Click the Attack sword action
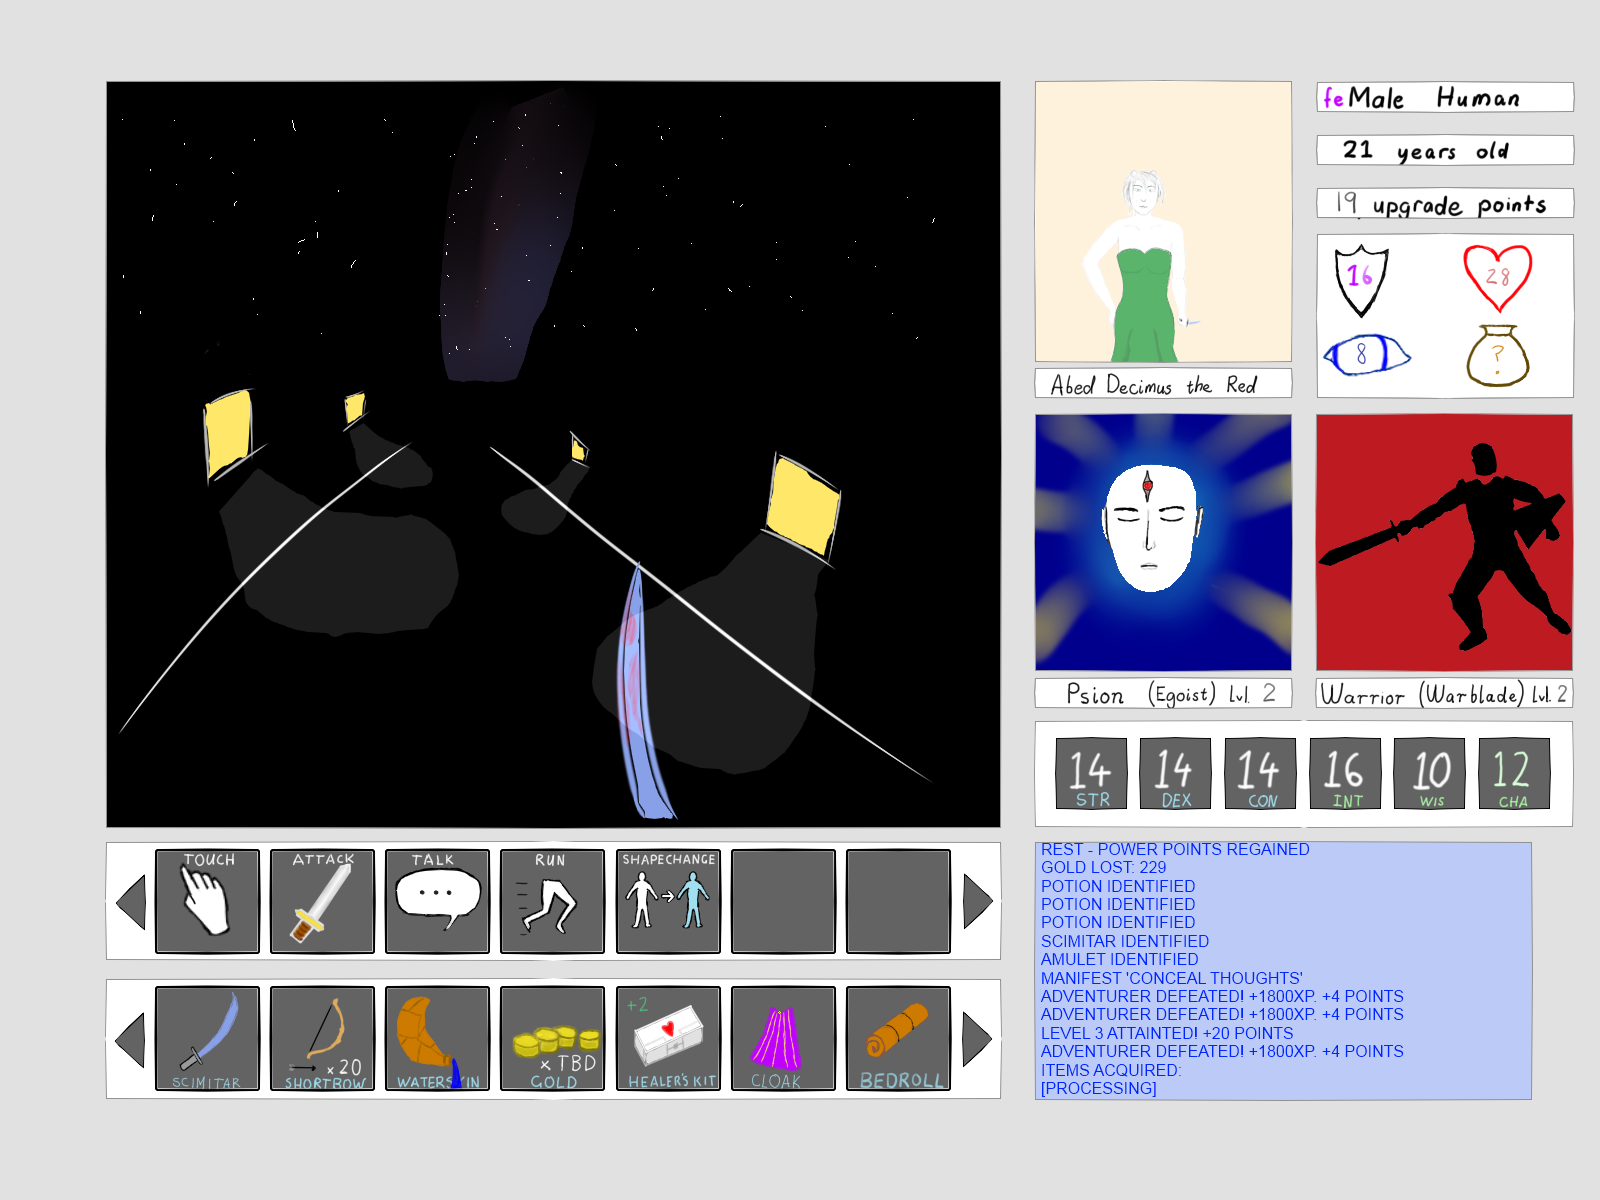1600x1200 pixels. [x=322, y=901]
